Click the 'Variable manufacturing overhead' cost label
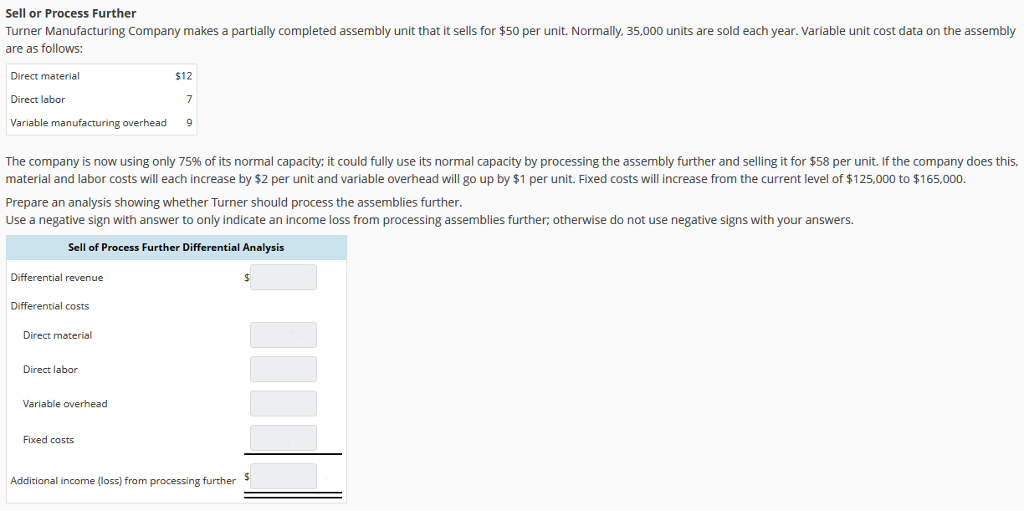 pos(88,123)
